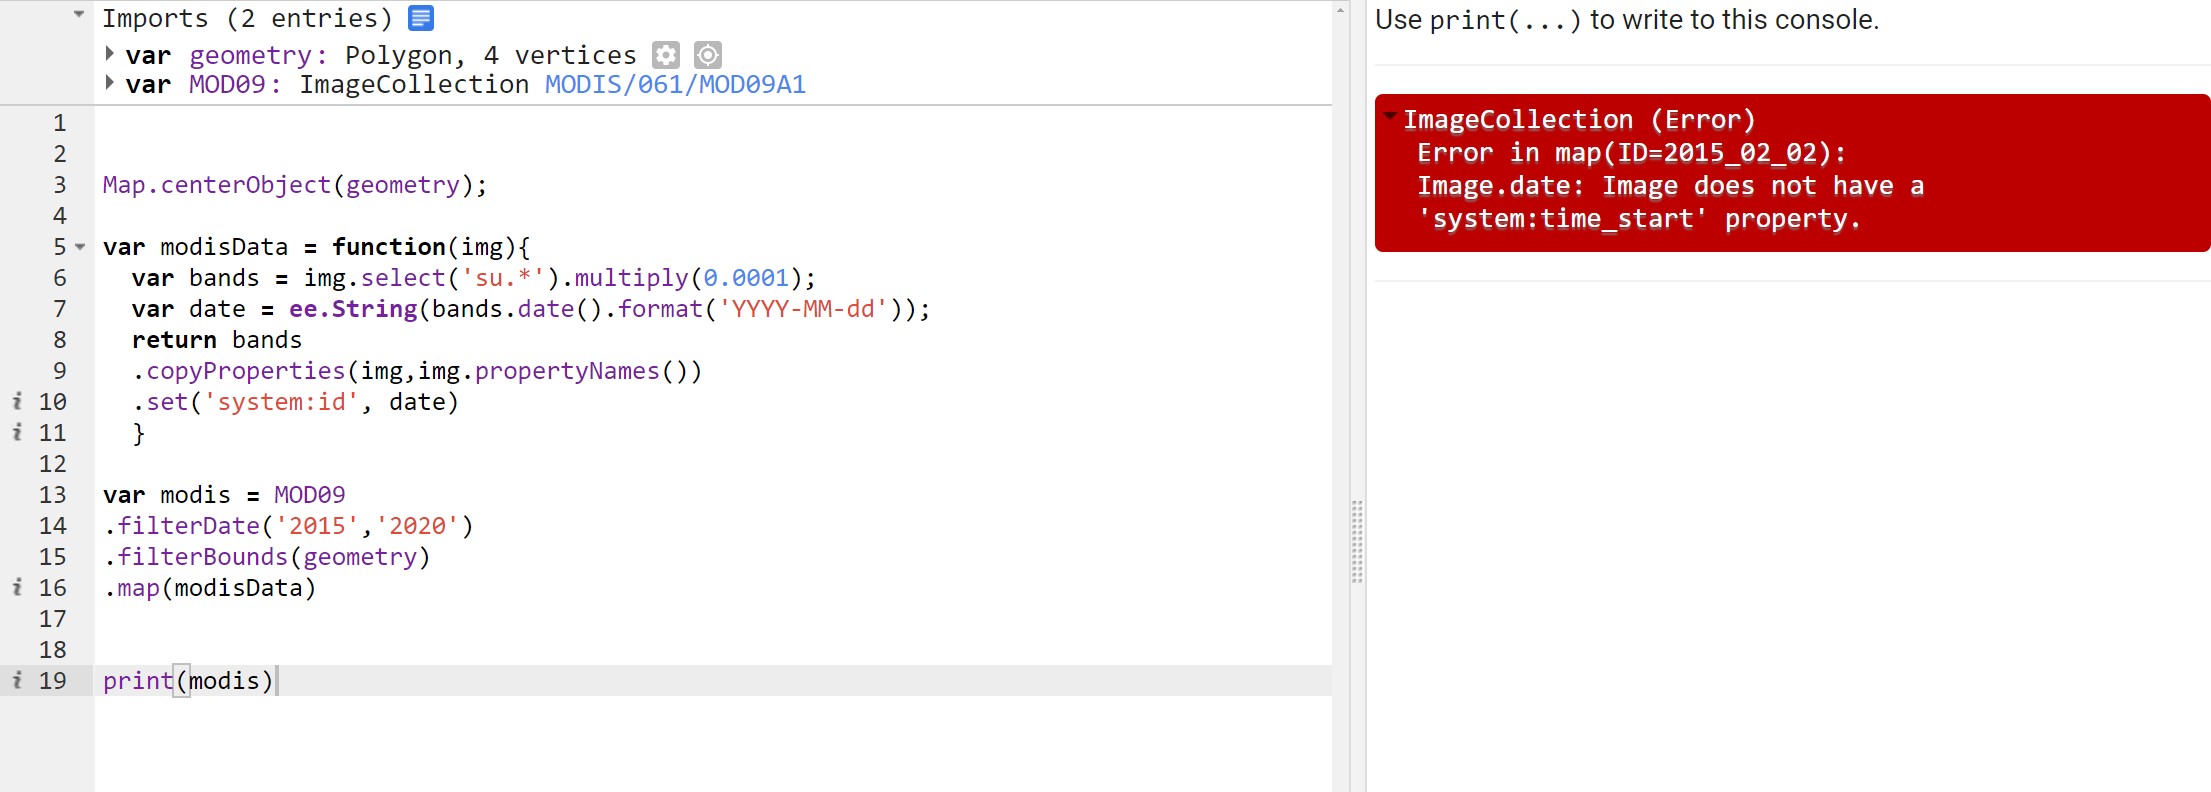
Task: Click 'var modis = MOD09' line
Action: (224, 495)
